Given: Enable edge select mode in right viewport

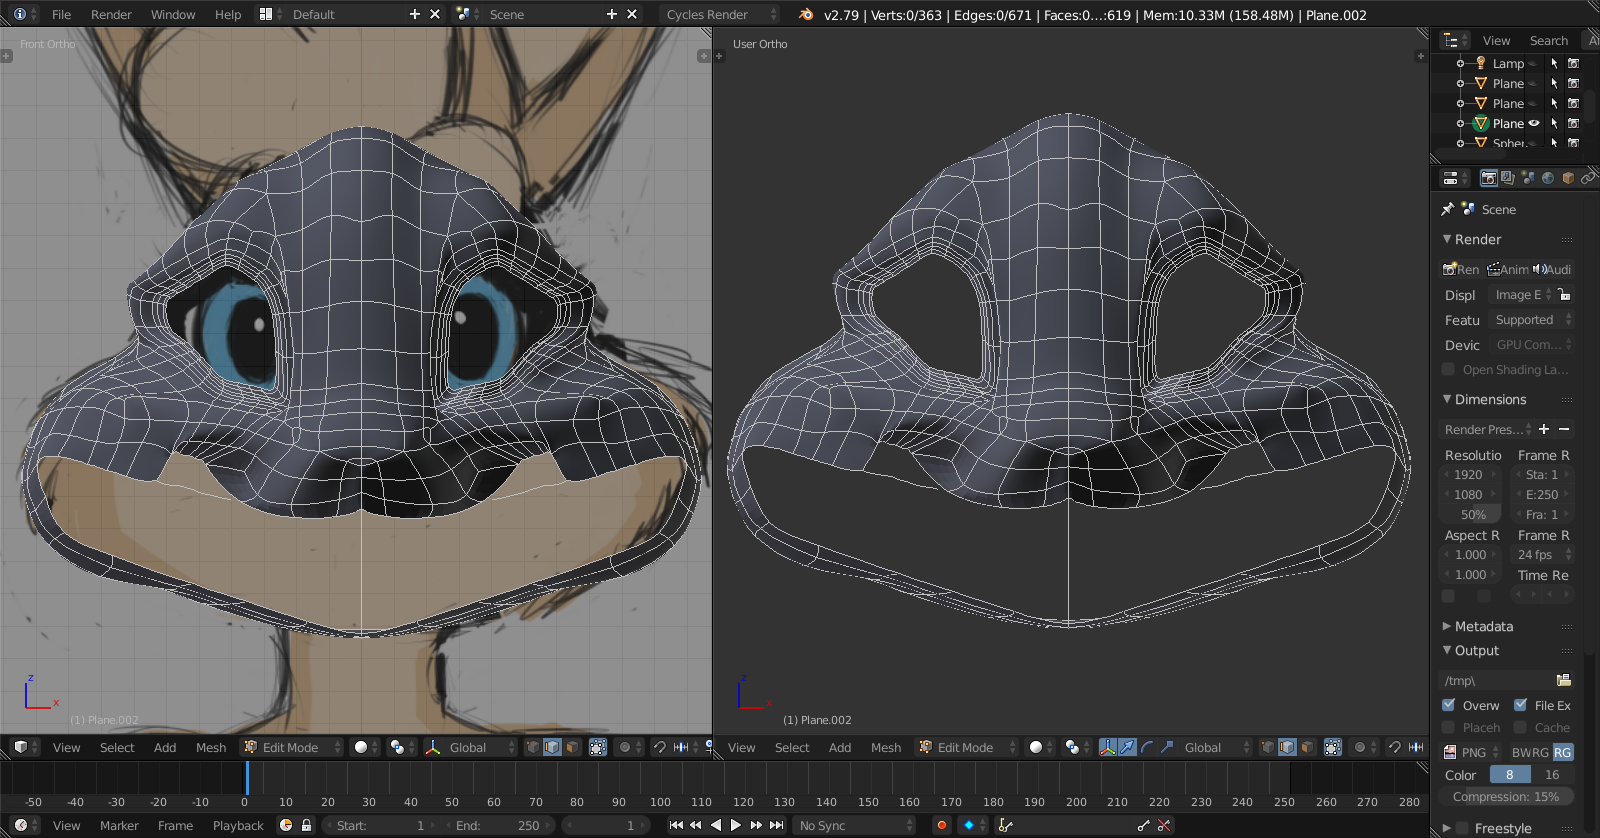Looking at the screenshot, I should point(1287,747).
